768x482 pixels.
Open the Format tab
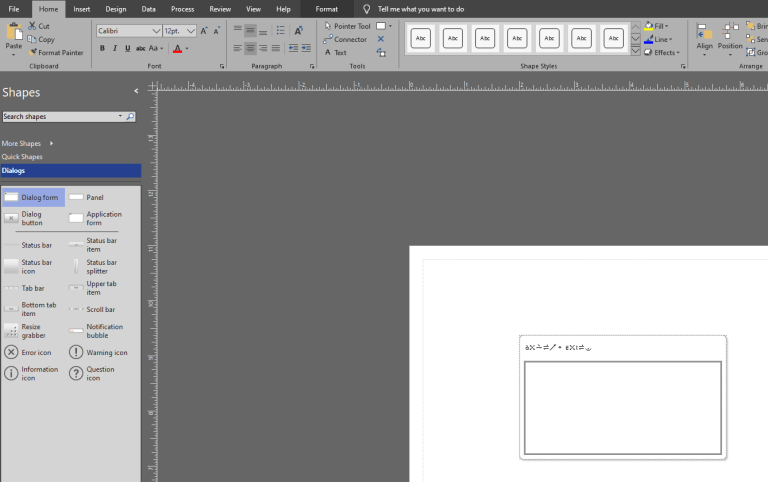coord(326,9)
